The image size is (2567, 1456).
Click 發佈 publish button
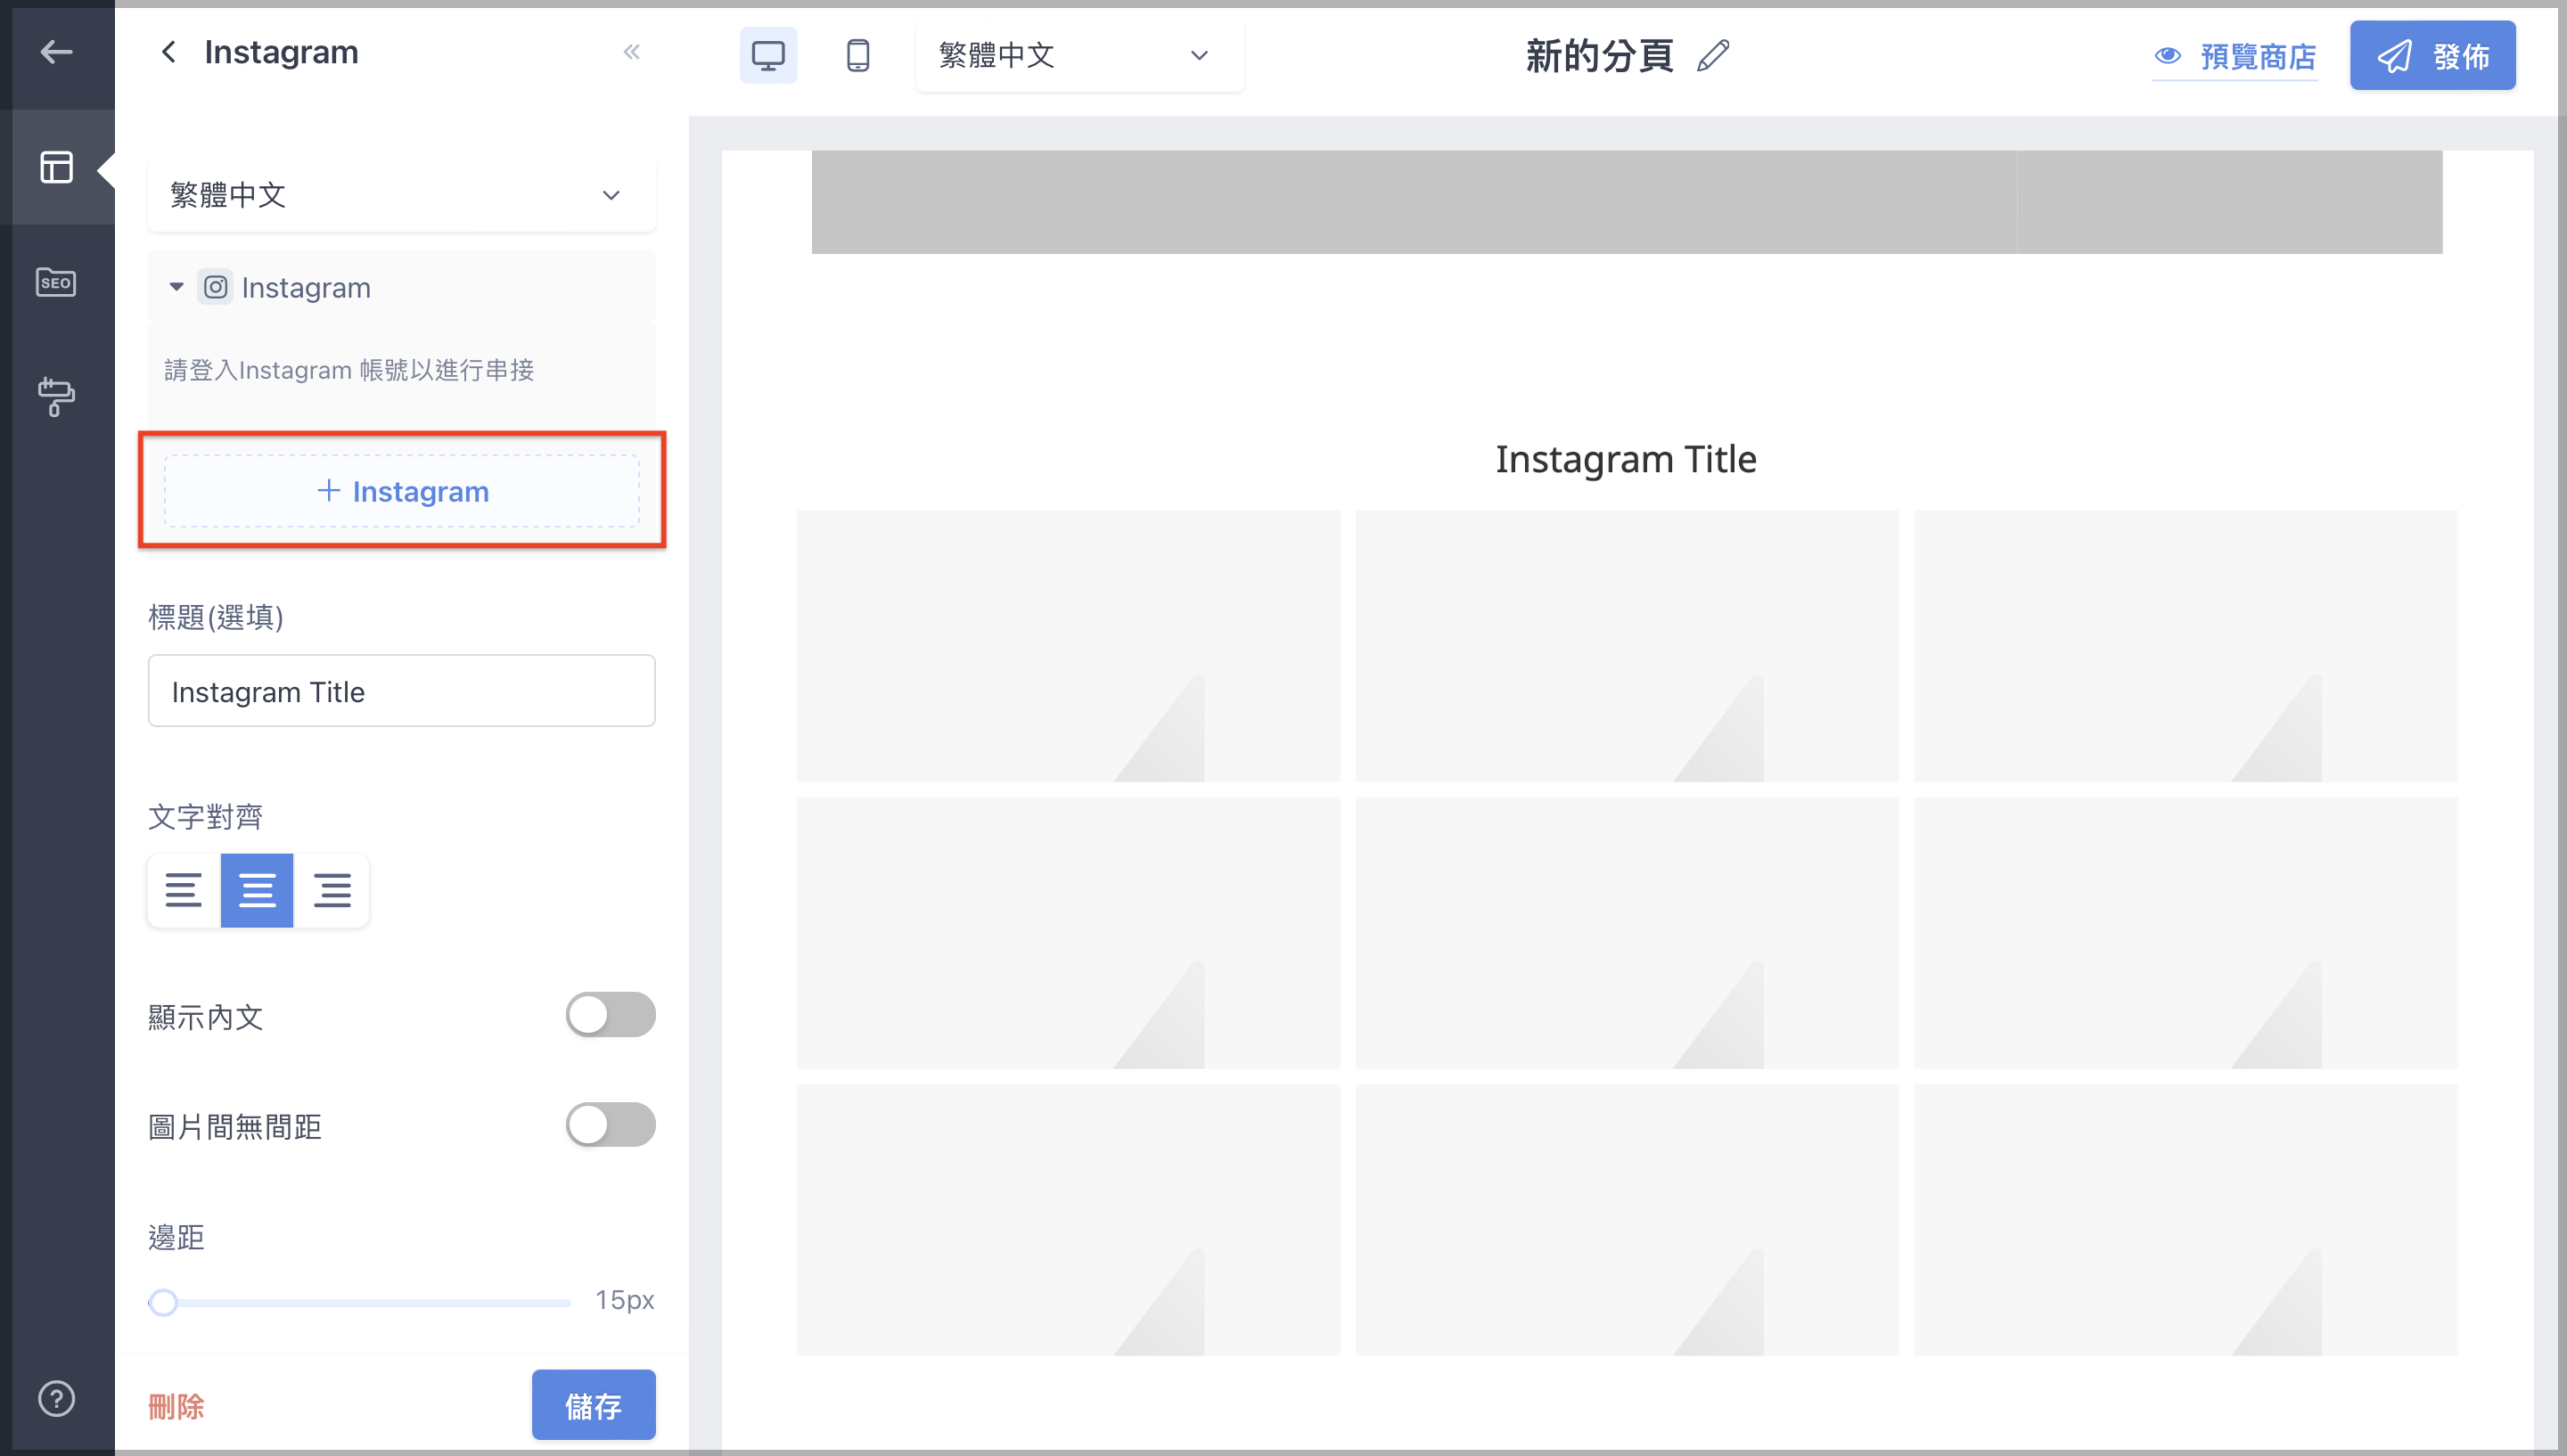point(2432,56)
